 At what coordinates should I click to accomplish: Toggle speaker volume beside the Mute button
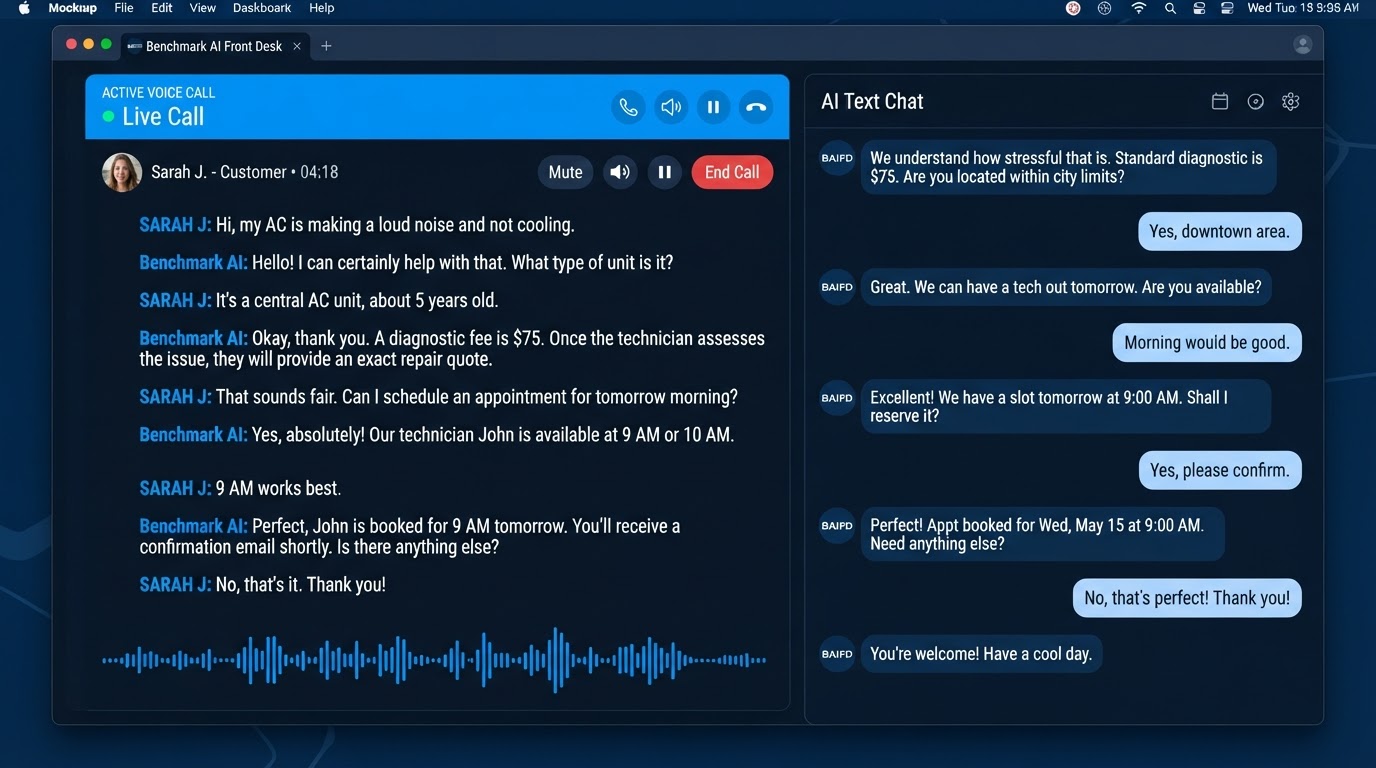click(620, 172)
